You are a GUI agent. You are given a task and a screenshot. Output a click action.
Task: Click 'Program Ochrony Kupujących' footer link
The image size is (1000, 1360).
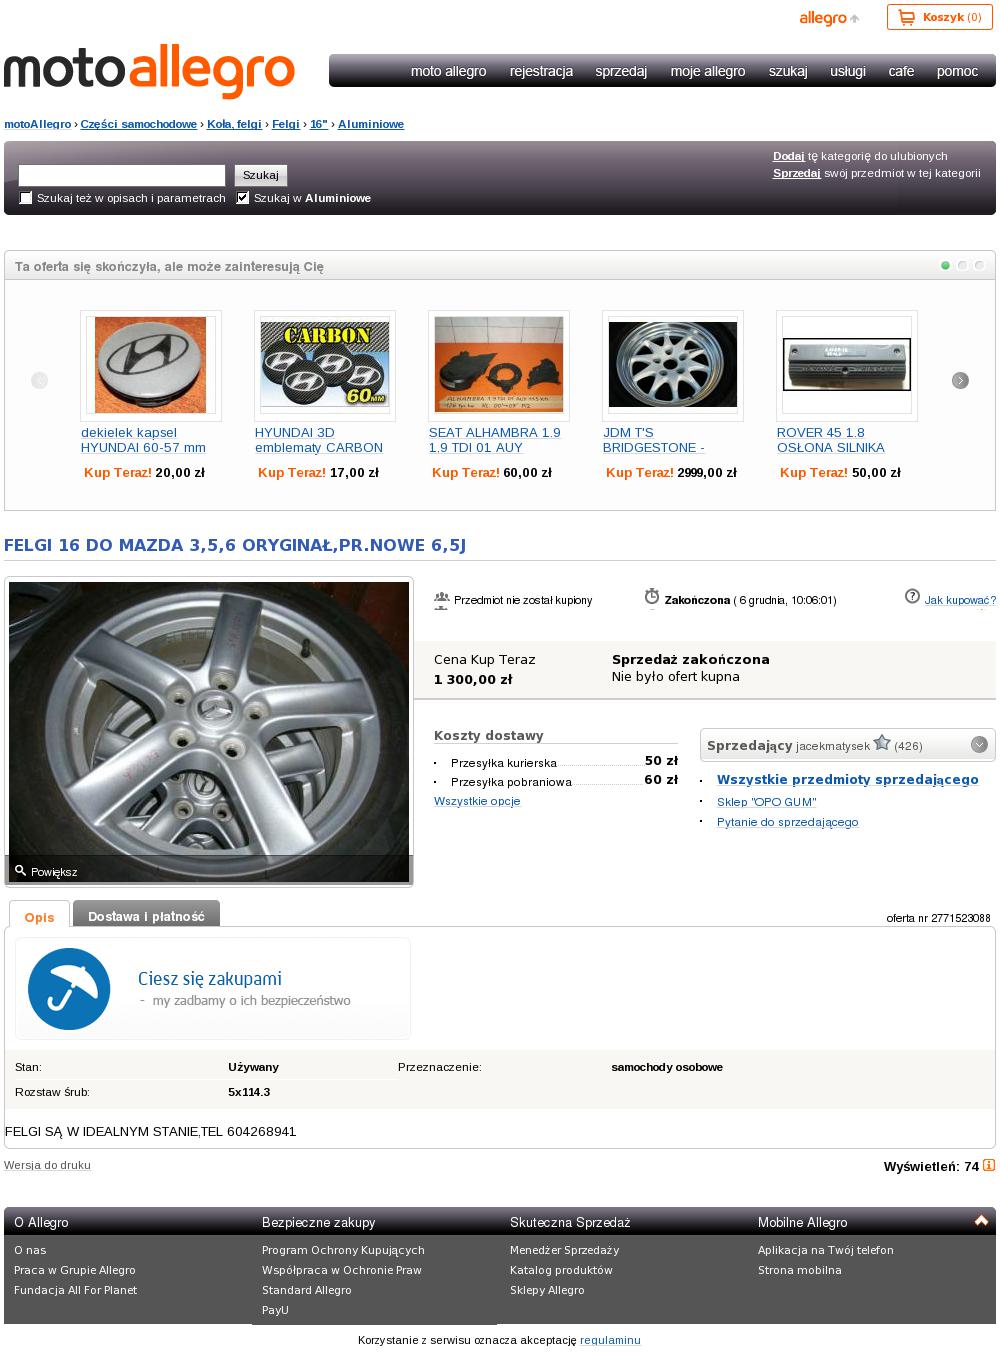tap(343, 1250)
